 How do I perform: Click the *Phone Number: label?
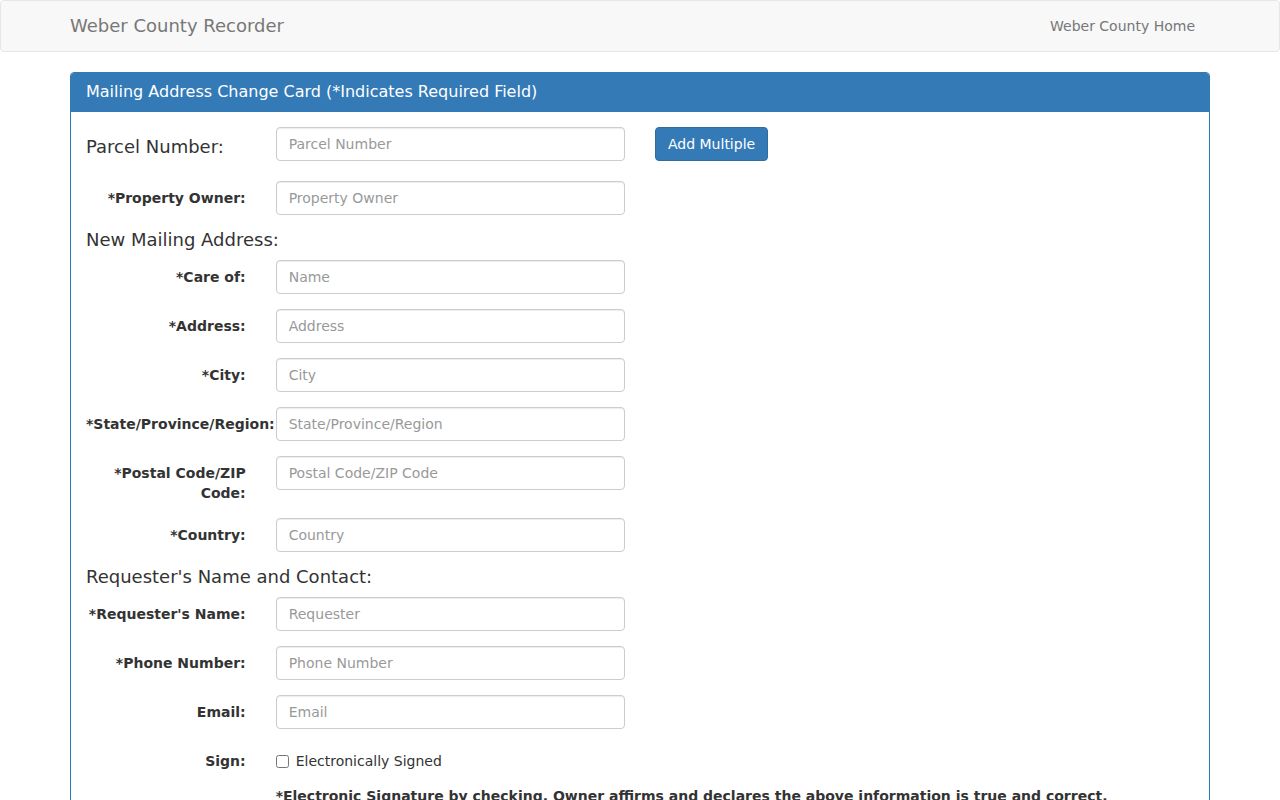(x=180, y=663)
